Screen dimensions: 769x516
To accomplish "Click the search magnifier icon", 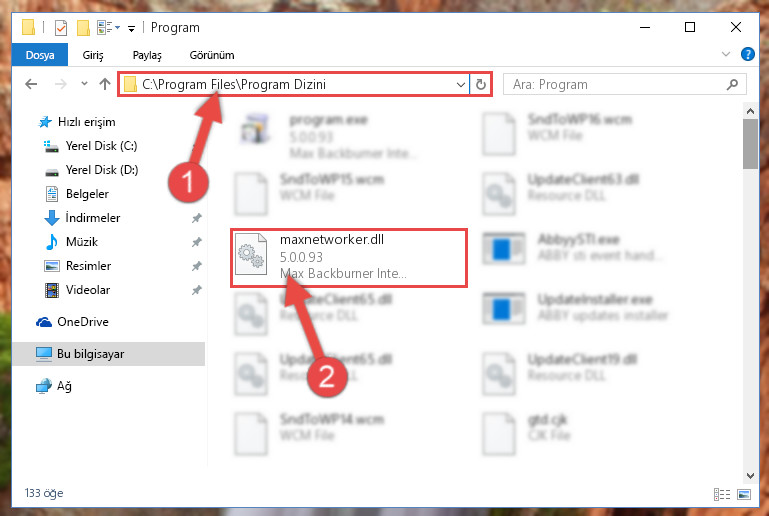I will [732, 84].
